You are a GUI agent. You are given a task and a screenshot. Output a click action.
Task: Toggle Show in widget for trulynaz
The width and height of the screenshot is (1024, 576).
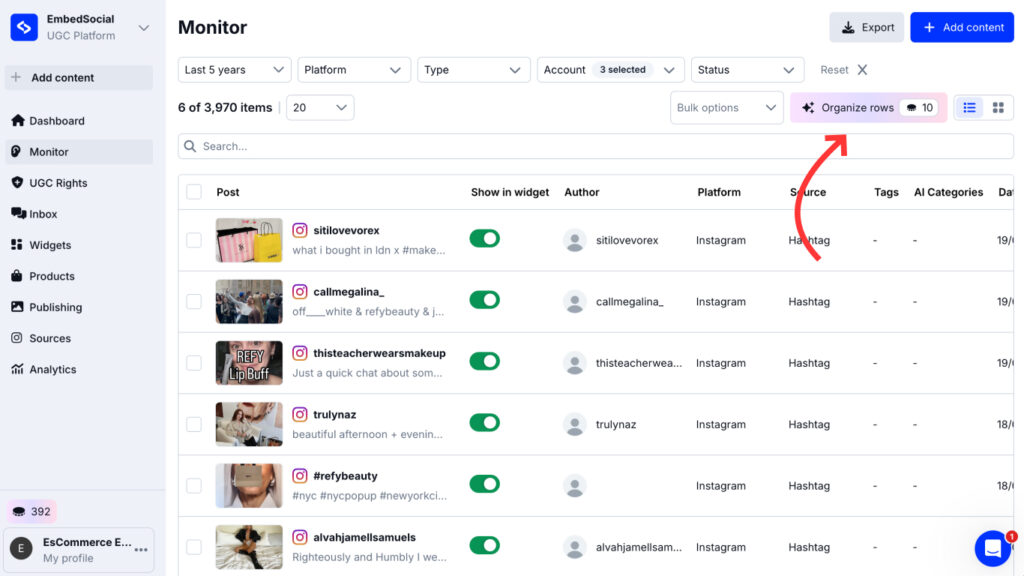coord(485,423)
